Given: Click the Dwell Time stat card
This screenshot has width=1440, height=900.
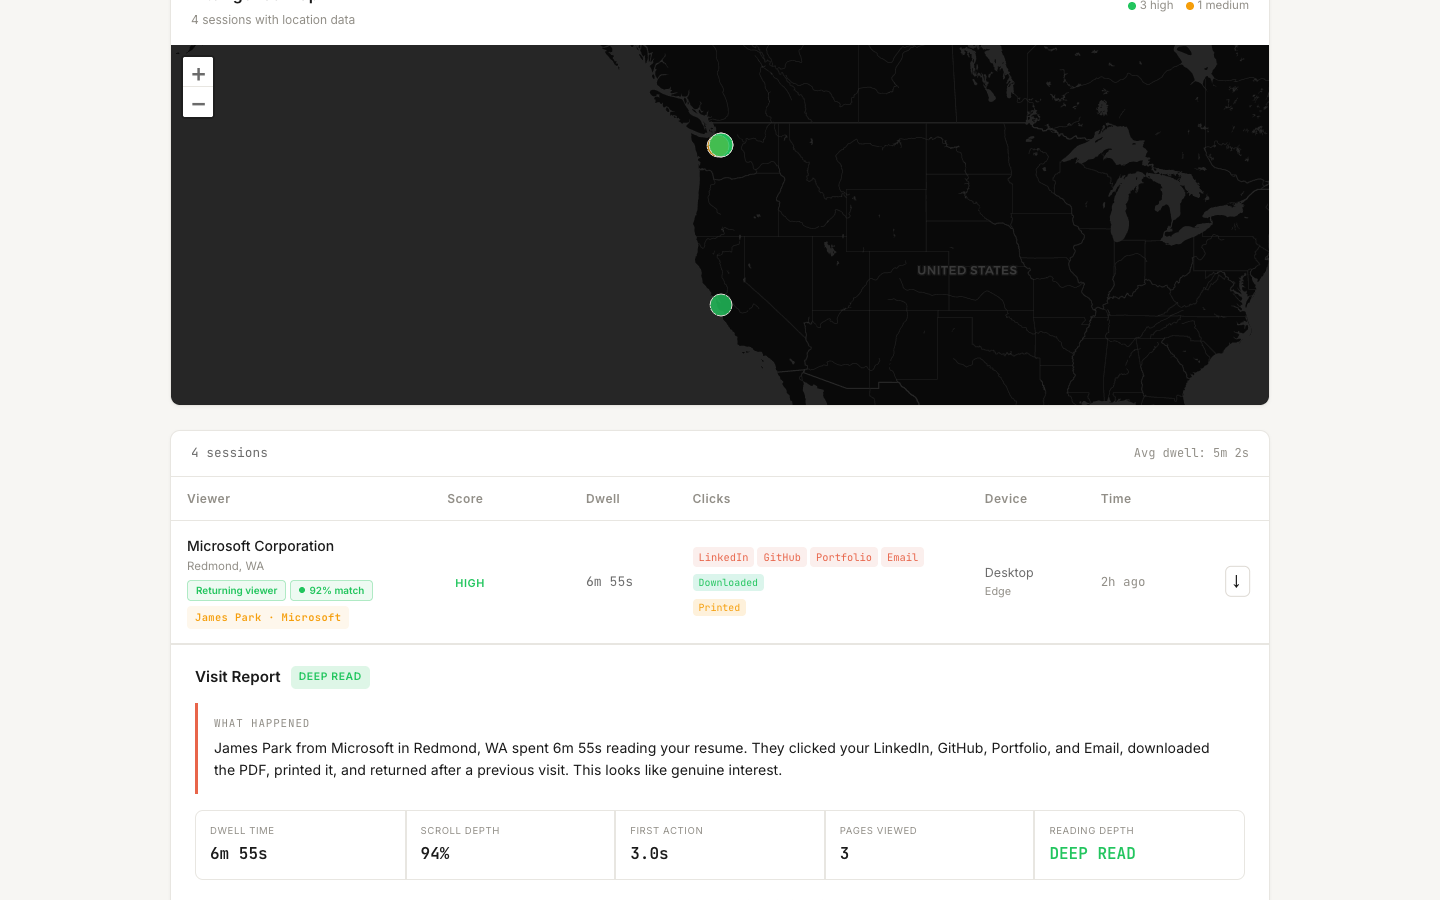Looking at the screenshot, I should [301, 845].
